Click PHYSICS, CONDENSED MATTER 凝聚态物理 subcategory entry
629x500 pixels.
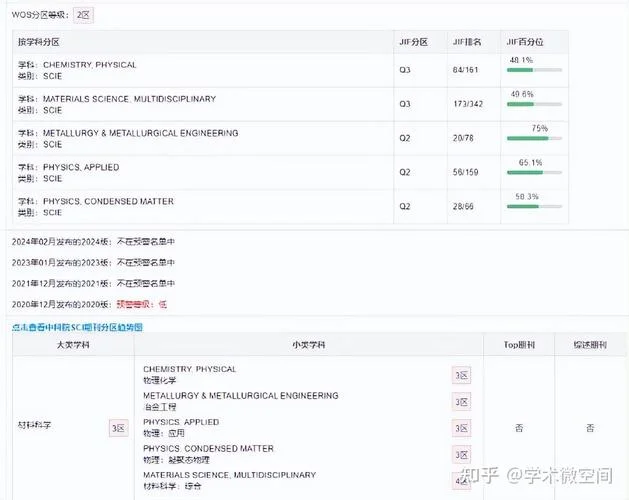208,454
